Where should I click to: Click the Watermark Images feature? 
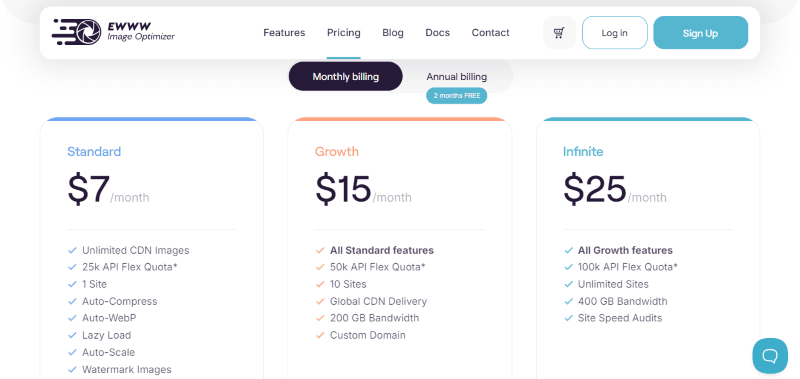[x=127, y=369]
